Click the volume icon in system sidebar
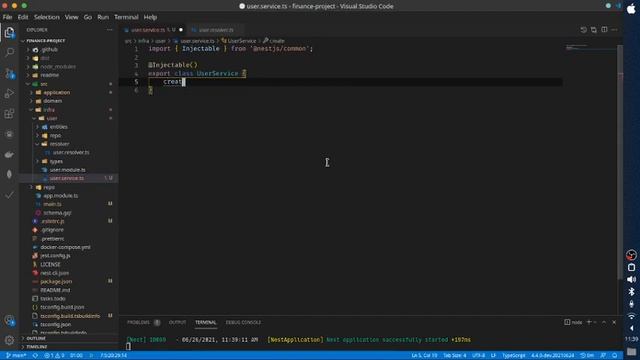Screen dimensions: 640x360 pyautogui.click(x=631, y=280)
